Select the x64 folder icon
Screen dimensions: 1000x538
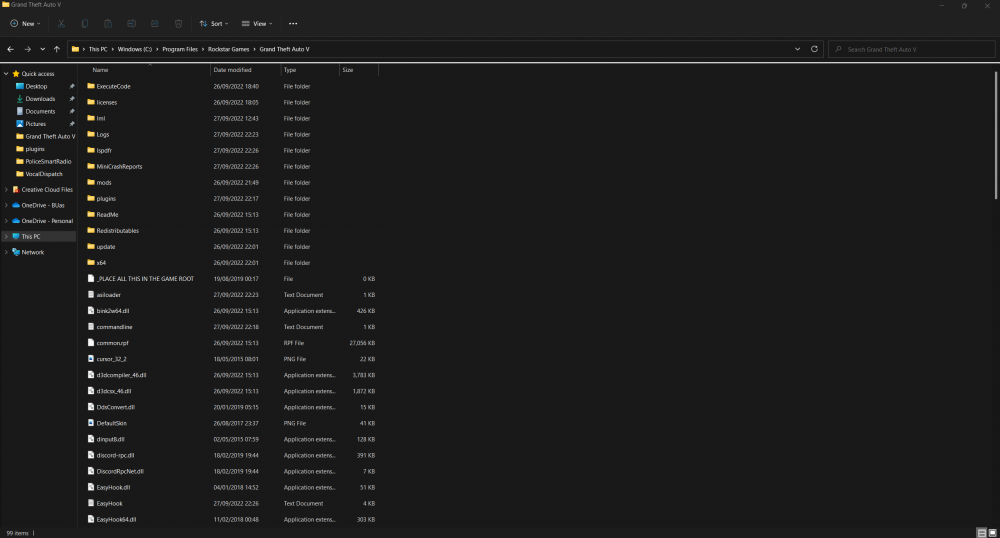tap(91, 263)
